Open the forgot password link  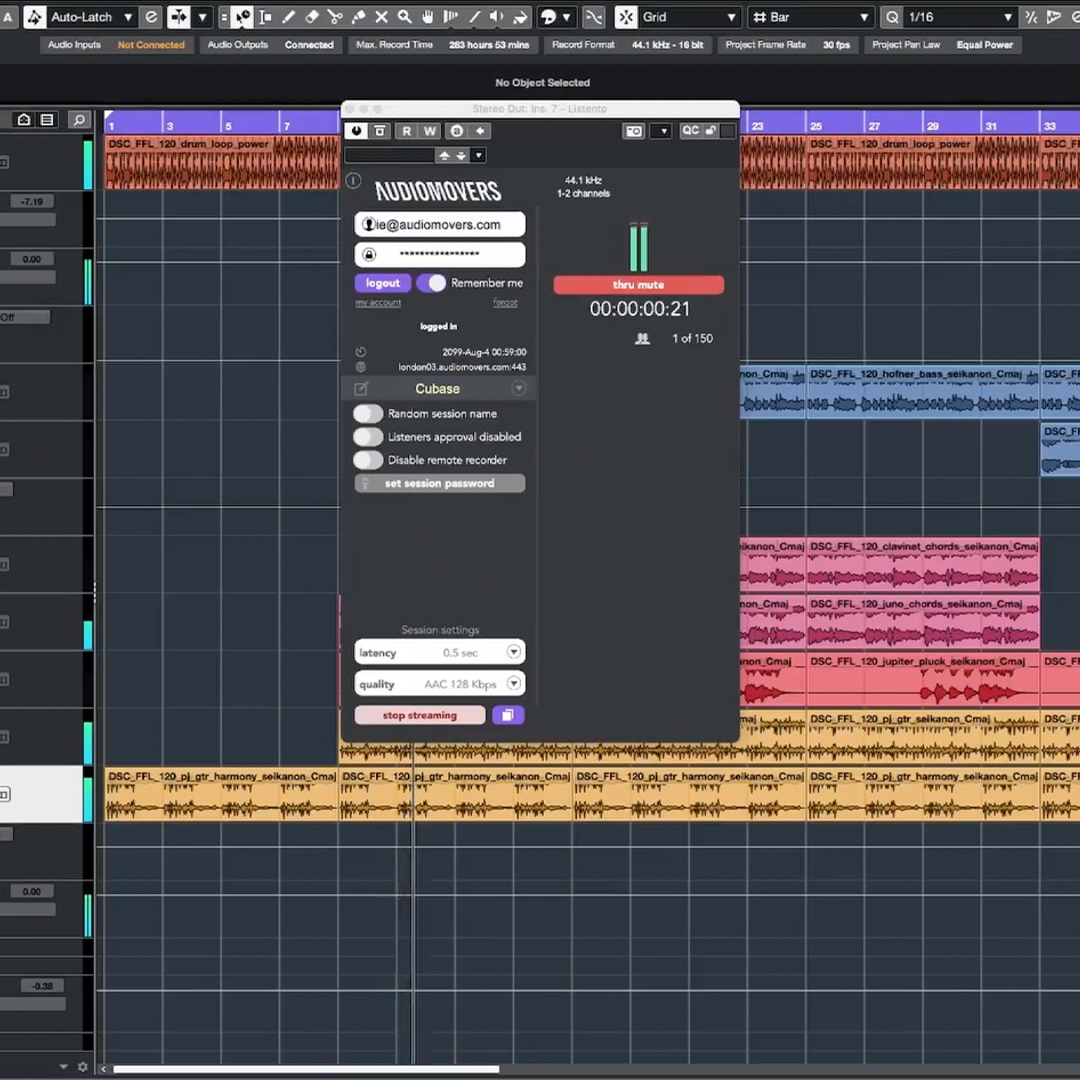click(506, 303)
